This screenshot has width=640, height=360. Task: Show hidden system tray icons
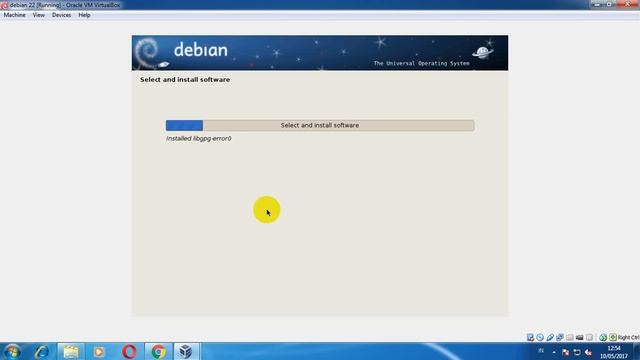[554, 352]
